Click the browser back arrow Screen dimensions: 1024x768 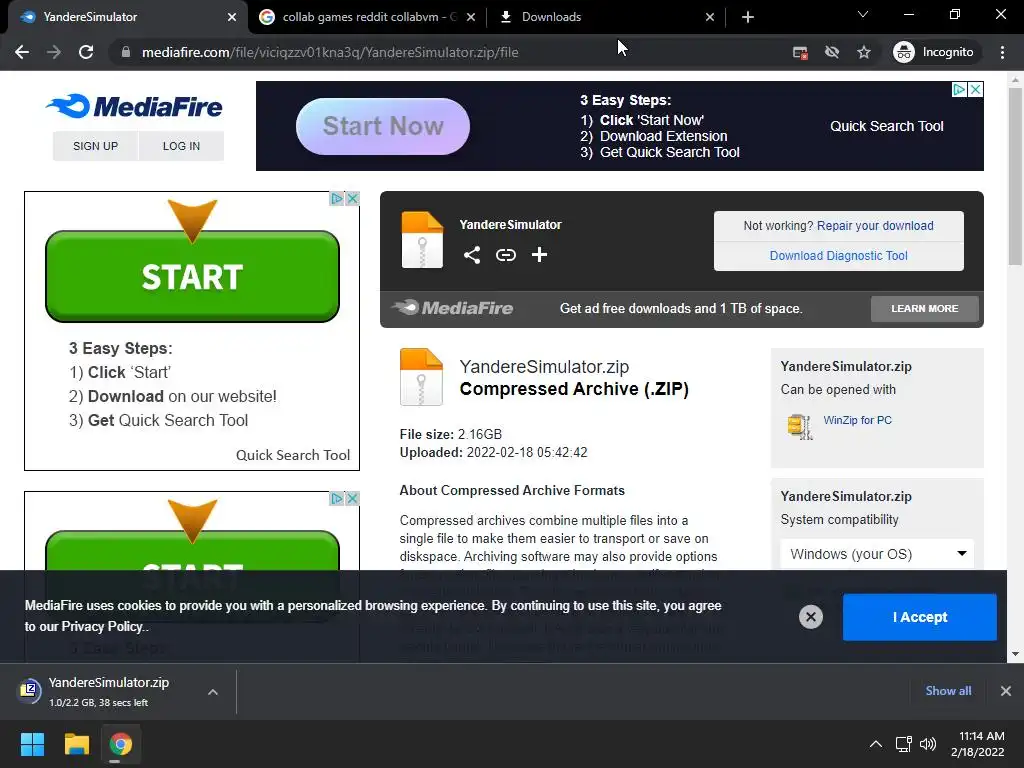tap(22, 52)
